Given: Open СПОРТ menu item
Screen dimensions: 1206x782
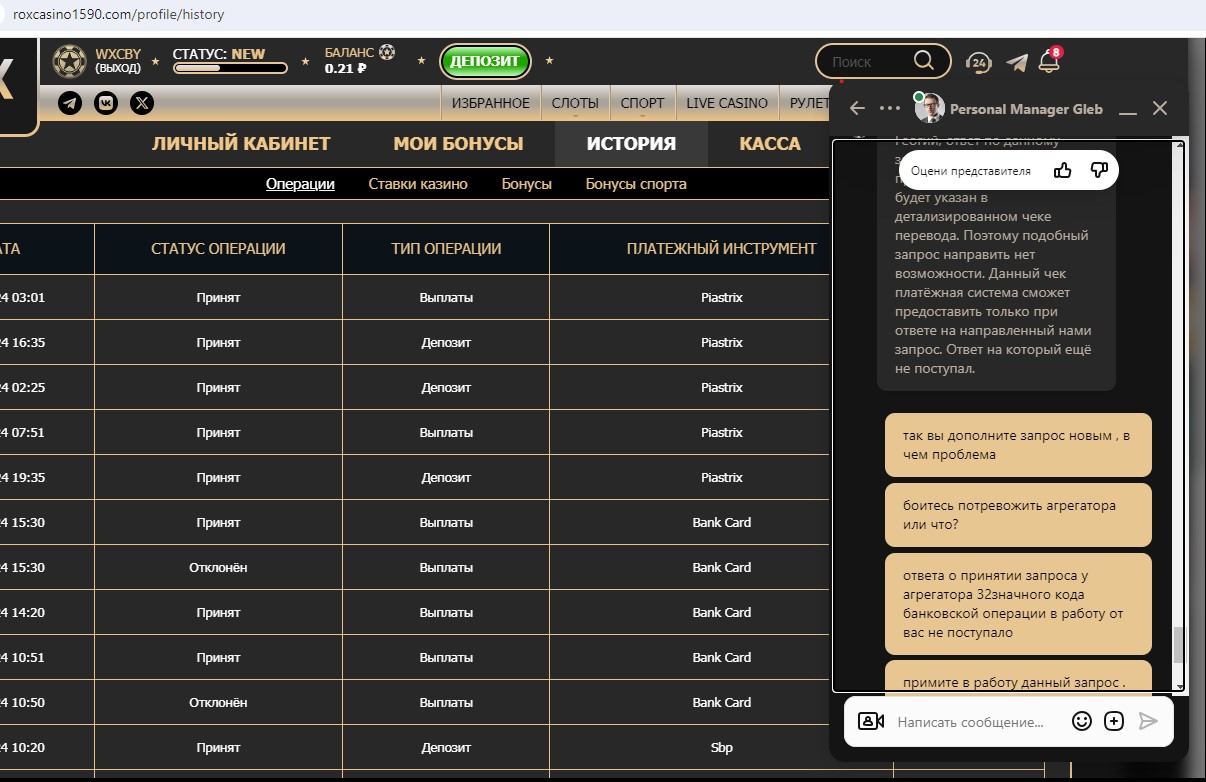Looking at the screenshot, I should [642, 103].
